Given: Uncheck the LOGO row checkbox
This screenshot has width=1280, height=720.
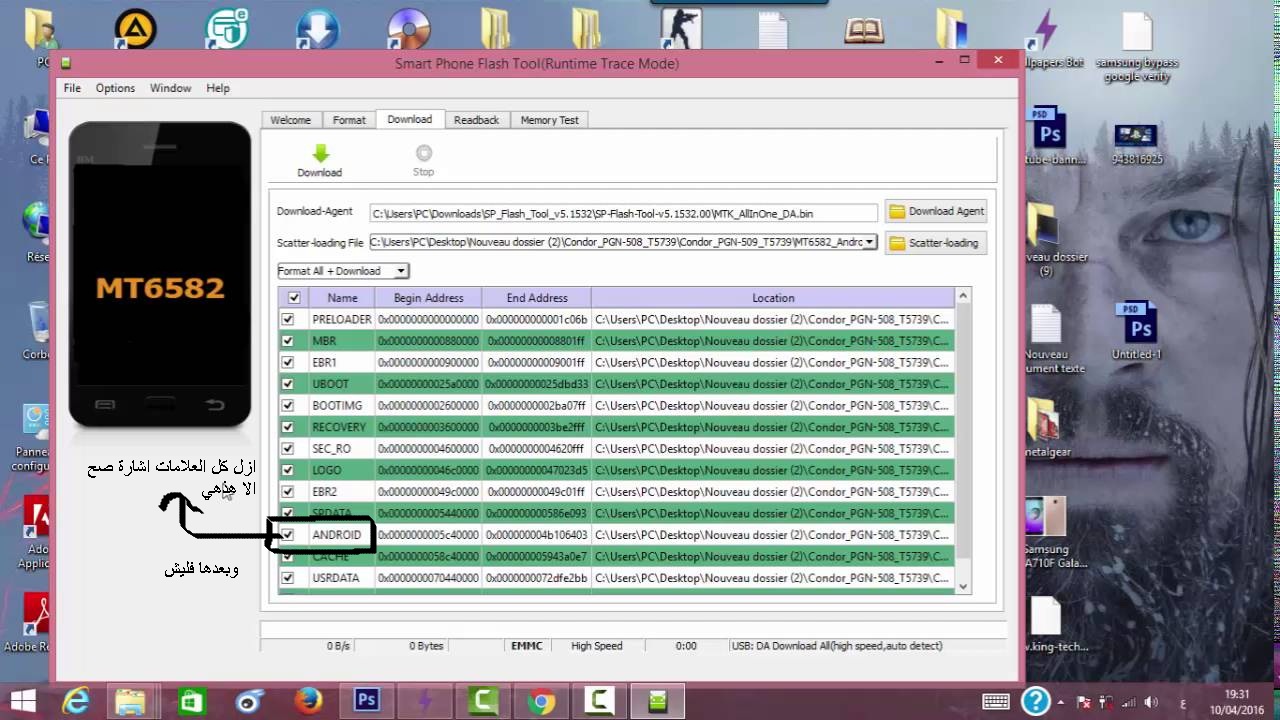Looking at the screenshot, I should point(288,470).
